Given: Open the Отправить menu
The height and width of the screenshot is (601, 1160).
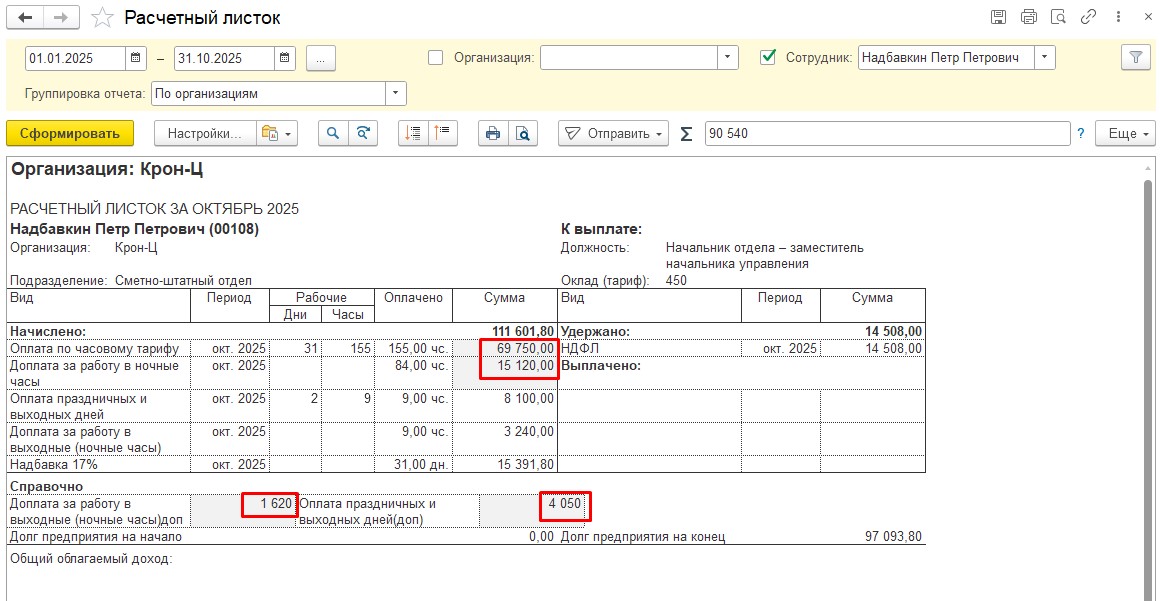Looking at the screenshot, I should point(613,133).
